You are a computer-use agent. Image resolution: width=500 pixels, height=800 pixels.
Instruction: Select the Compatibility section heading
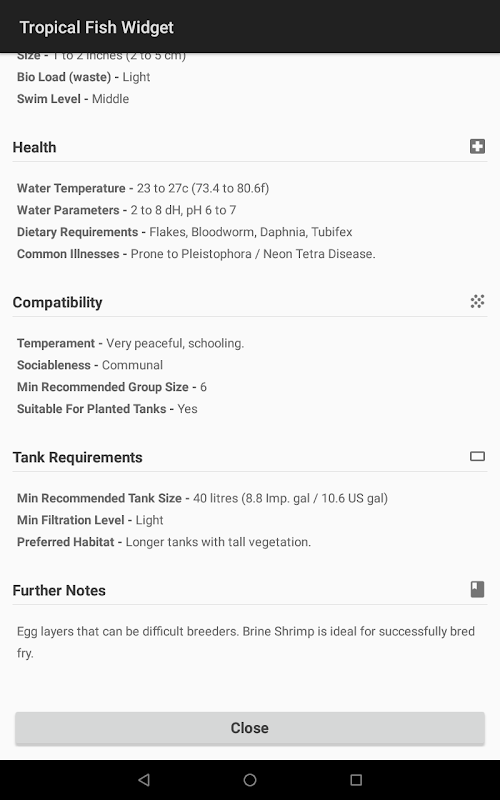(58, 303)
